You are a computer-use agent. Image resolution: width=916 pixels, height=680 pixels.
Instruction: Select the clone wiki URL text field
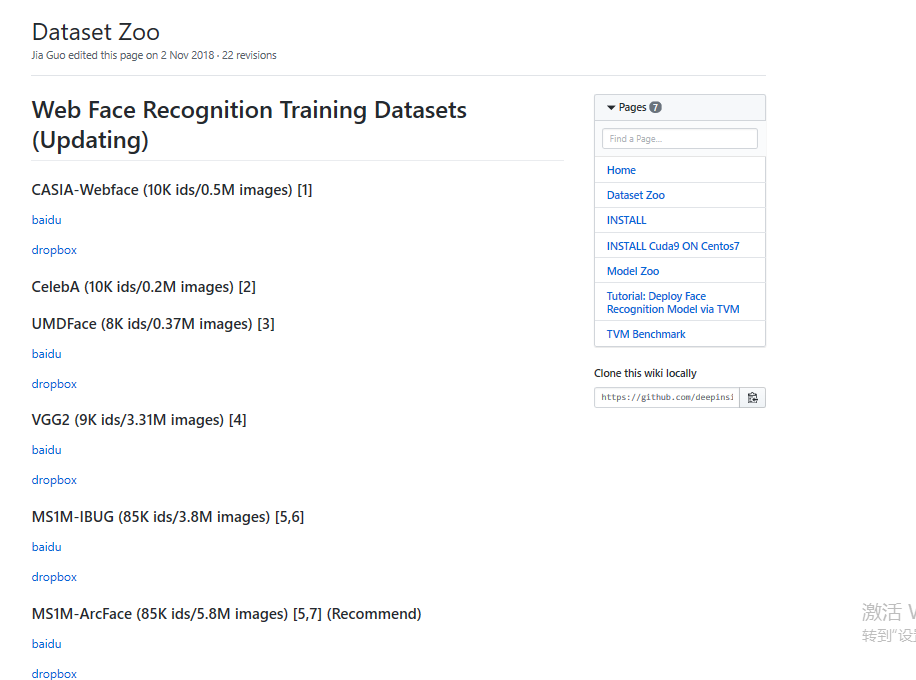coord(667,397)
